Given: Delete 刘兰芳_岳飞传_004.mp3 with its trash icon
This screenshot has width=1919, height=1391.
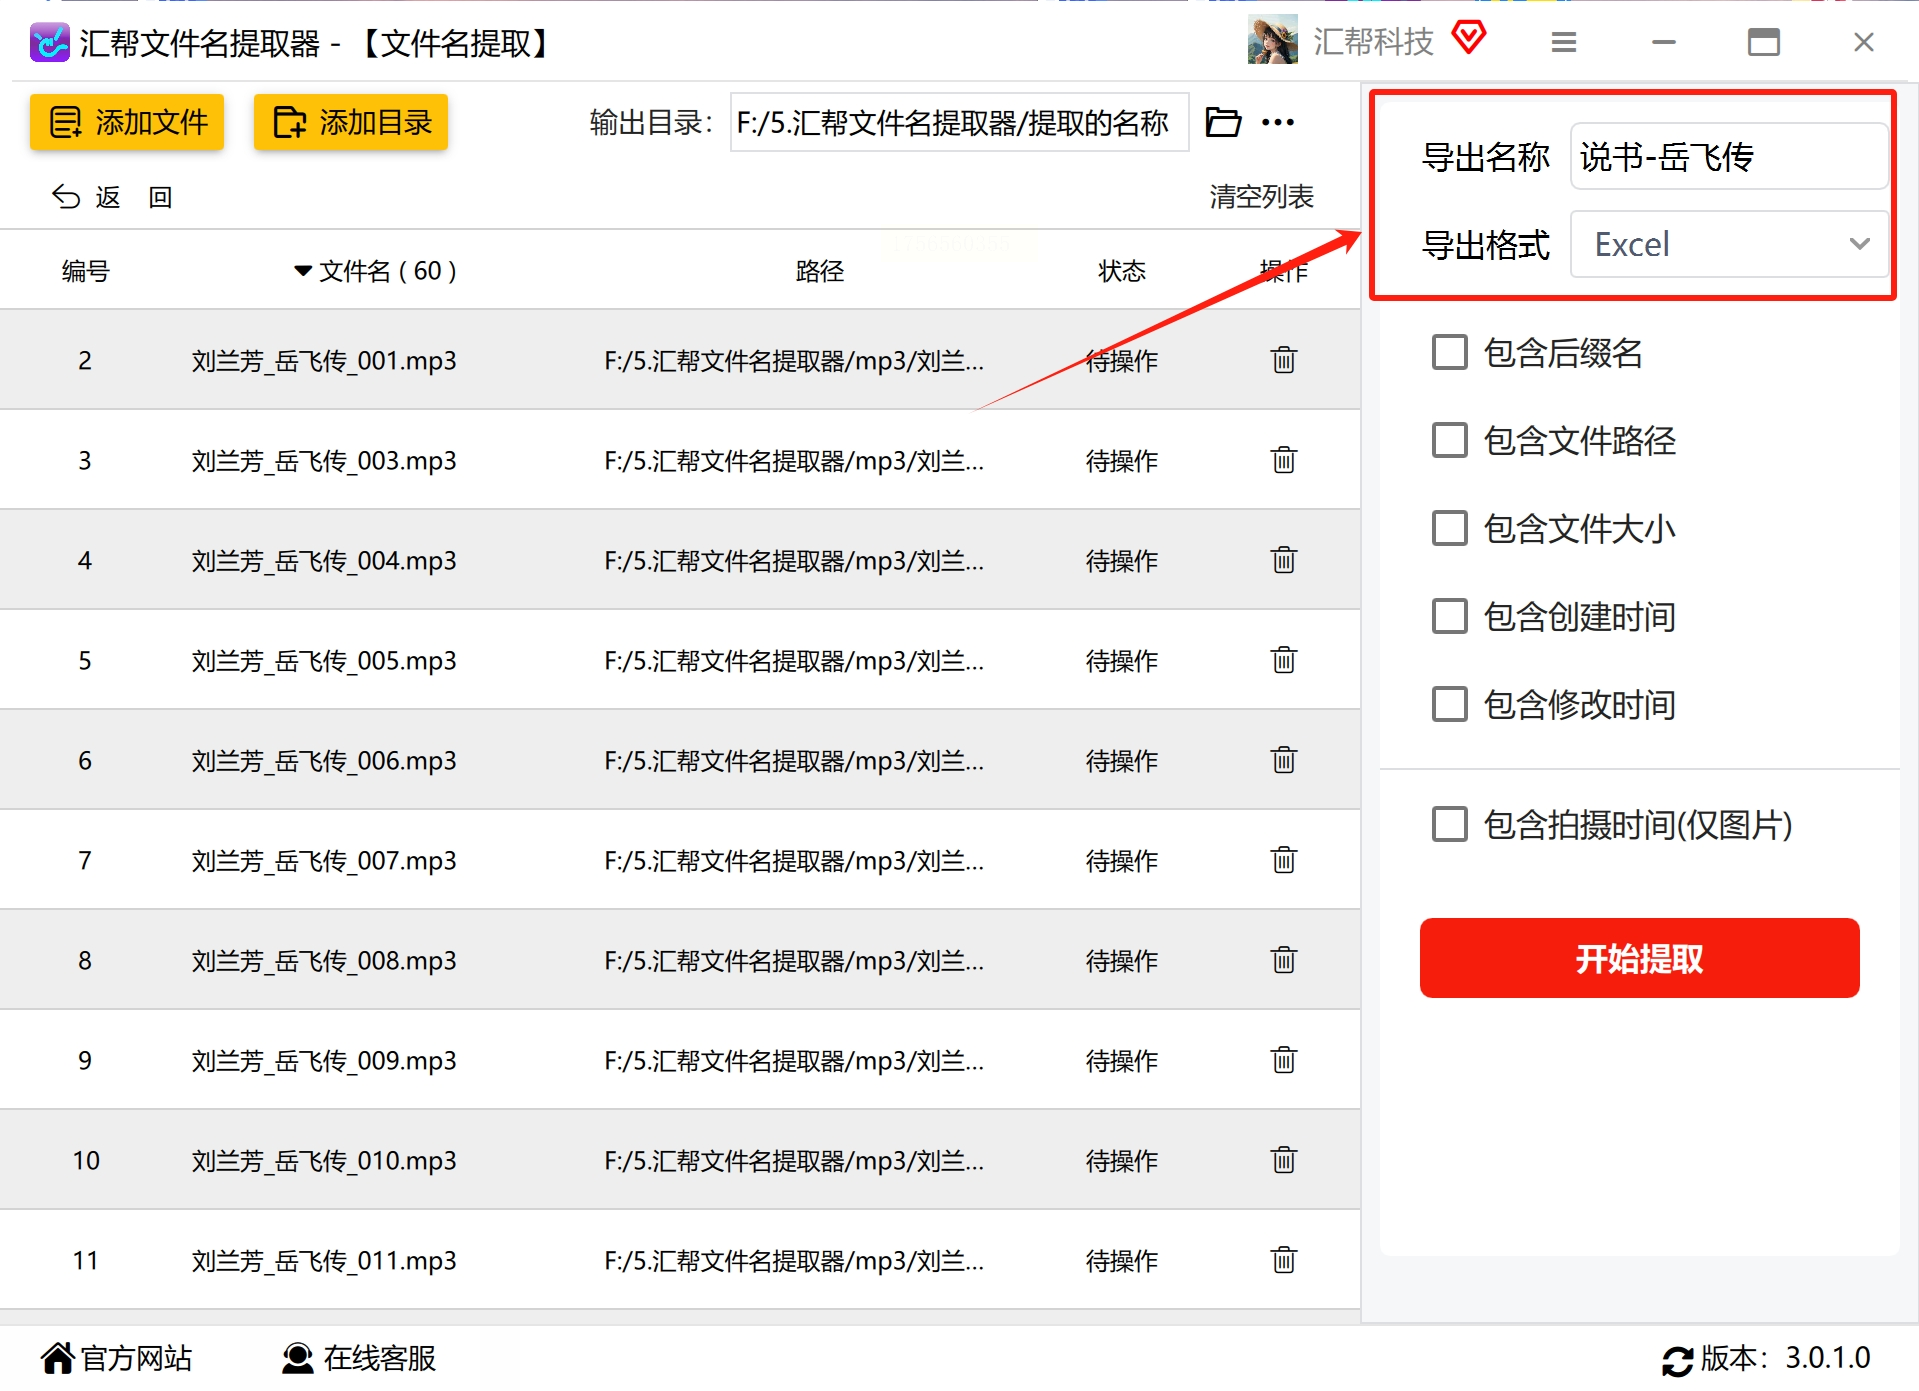Looking at the screenshot, I should pos(1284,560).
